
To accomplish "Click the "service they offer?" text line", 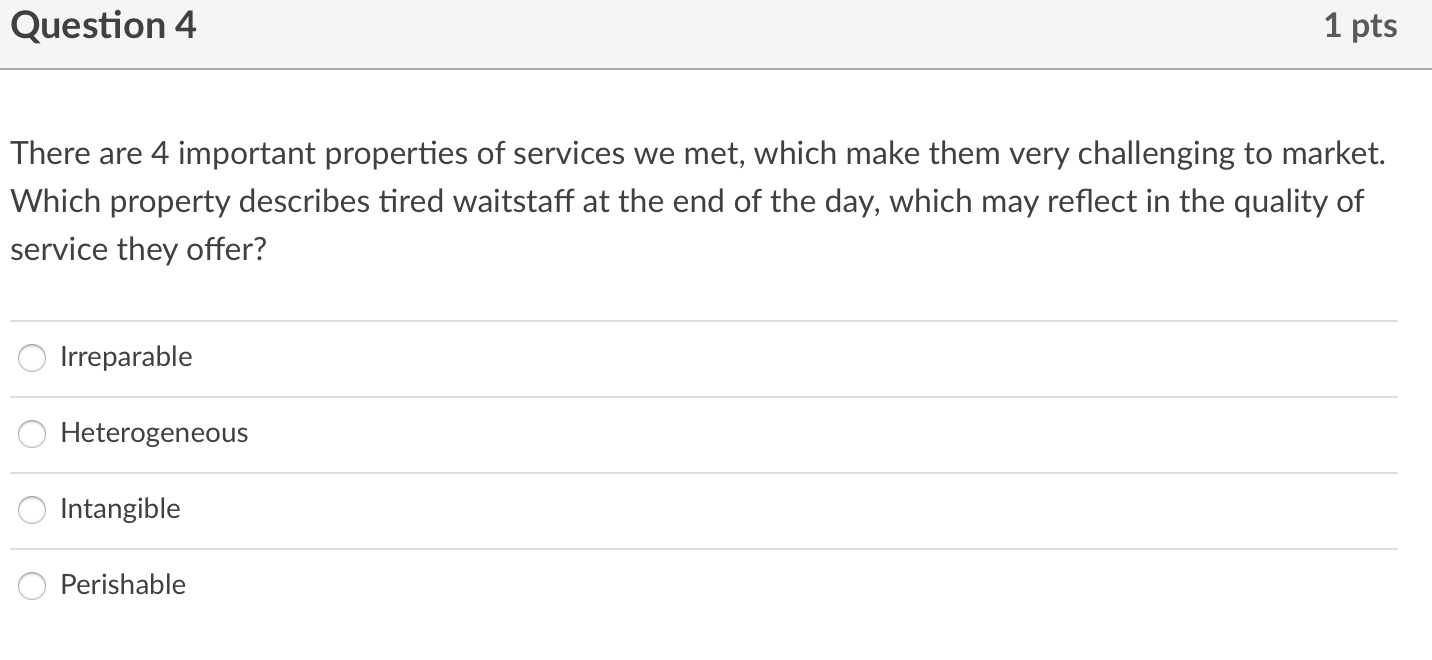I will click(x=139, y=250).
